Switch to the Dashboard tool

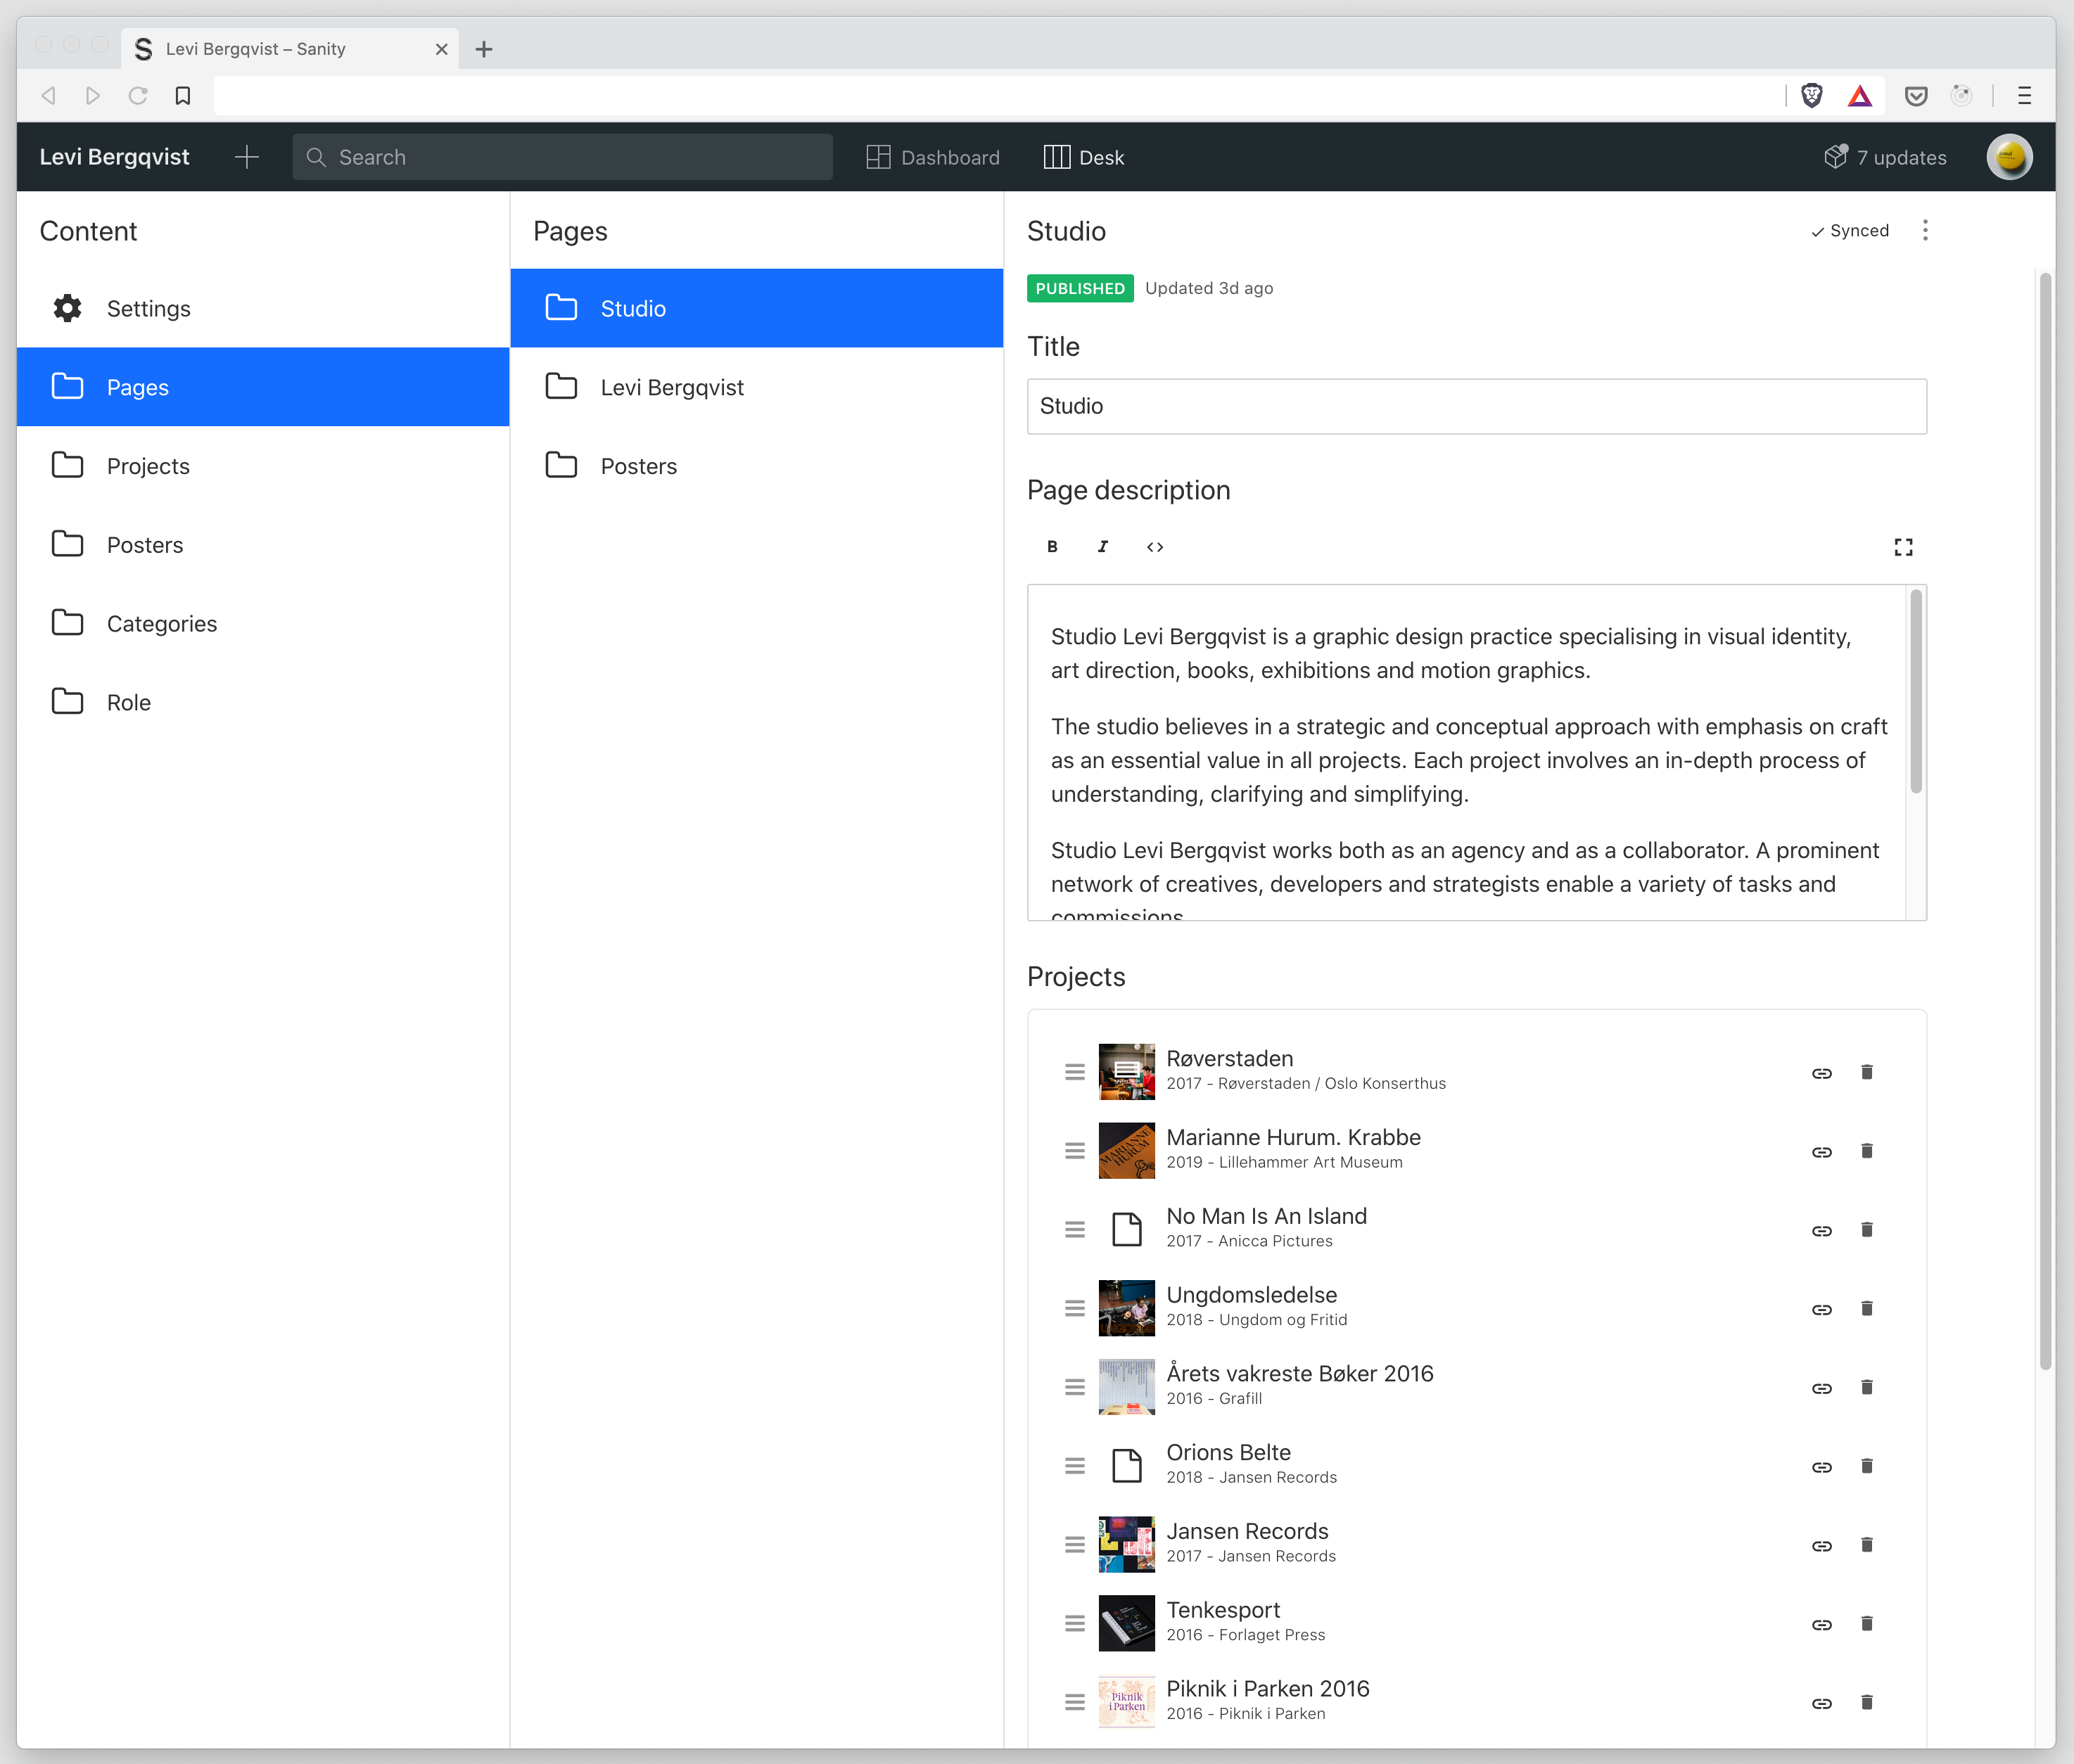click(932, 157)
